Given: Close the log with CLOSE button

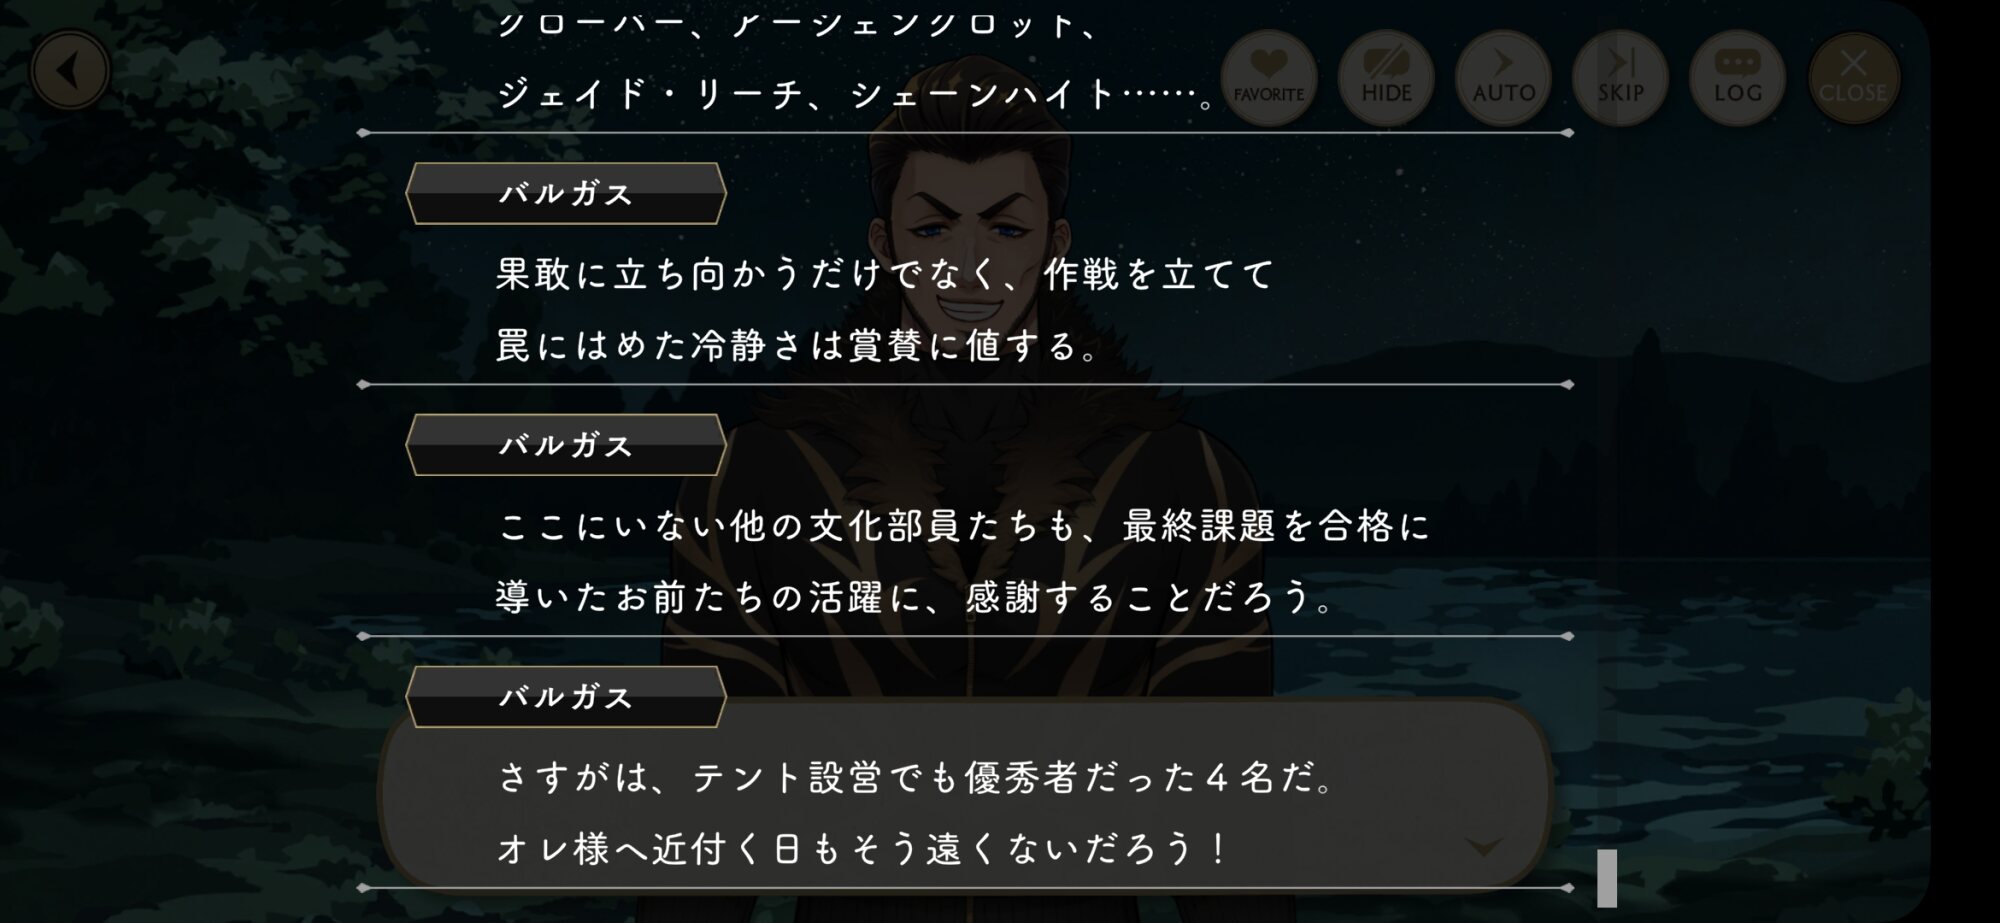Looking at the screenshot, I should (x=1853, y=78).
